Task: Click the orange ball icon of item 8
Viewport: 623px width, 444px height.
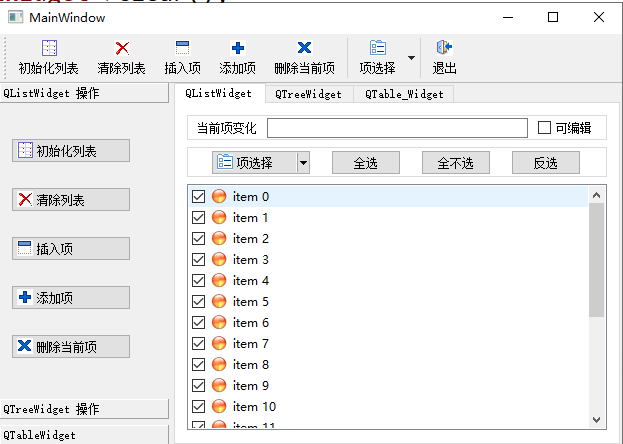Action: pyautogui.click(x=219, y=365)
